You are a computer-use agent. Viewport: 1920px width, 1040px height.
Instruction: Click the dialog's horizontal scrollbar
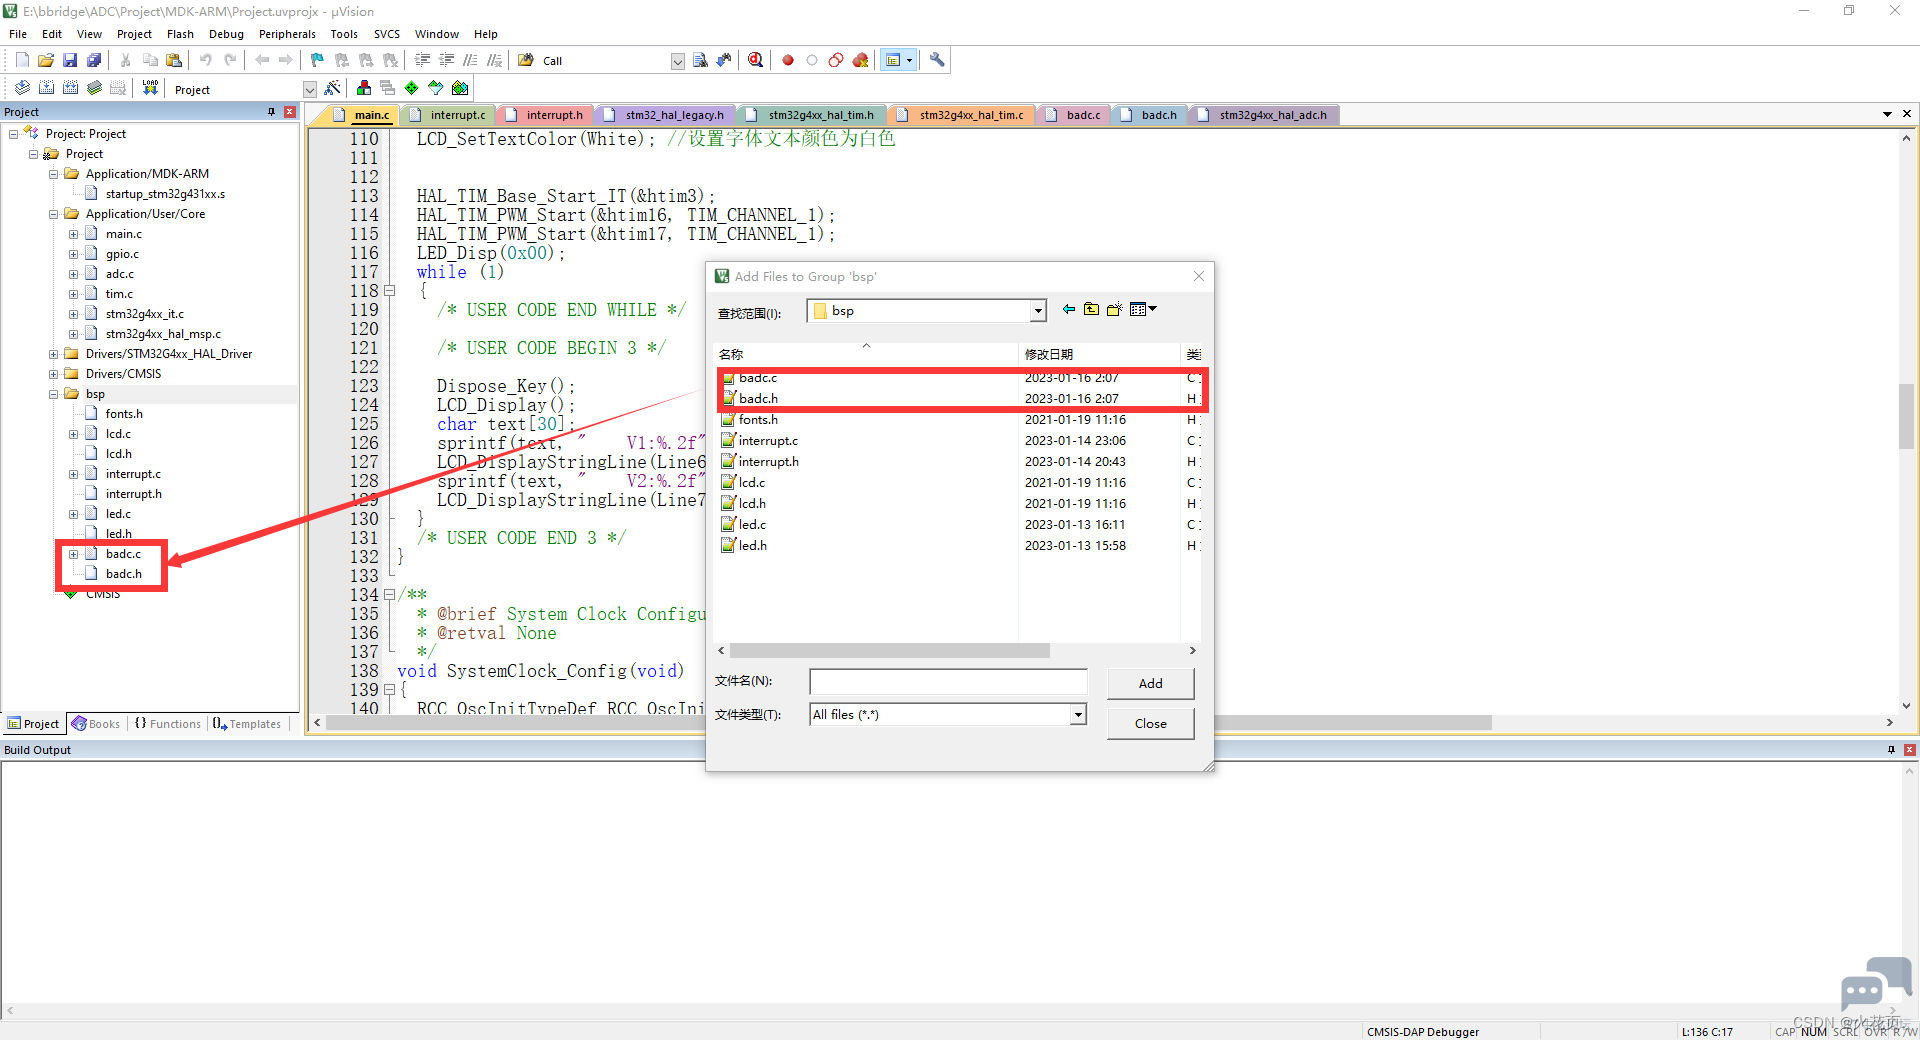956,650
